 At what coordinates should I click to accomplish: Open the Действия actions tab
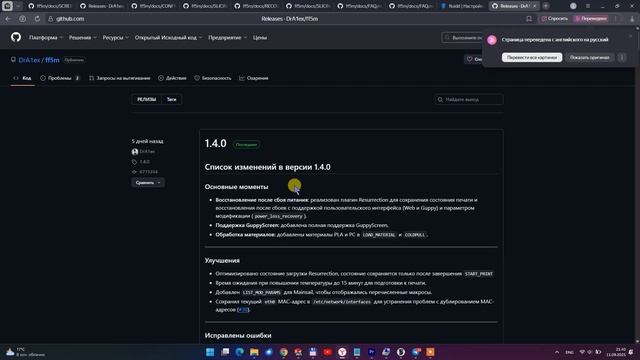(x=172, y=78)
